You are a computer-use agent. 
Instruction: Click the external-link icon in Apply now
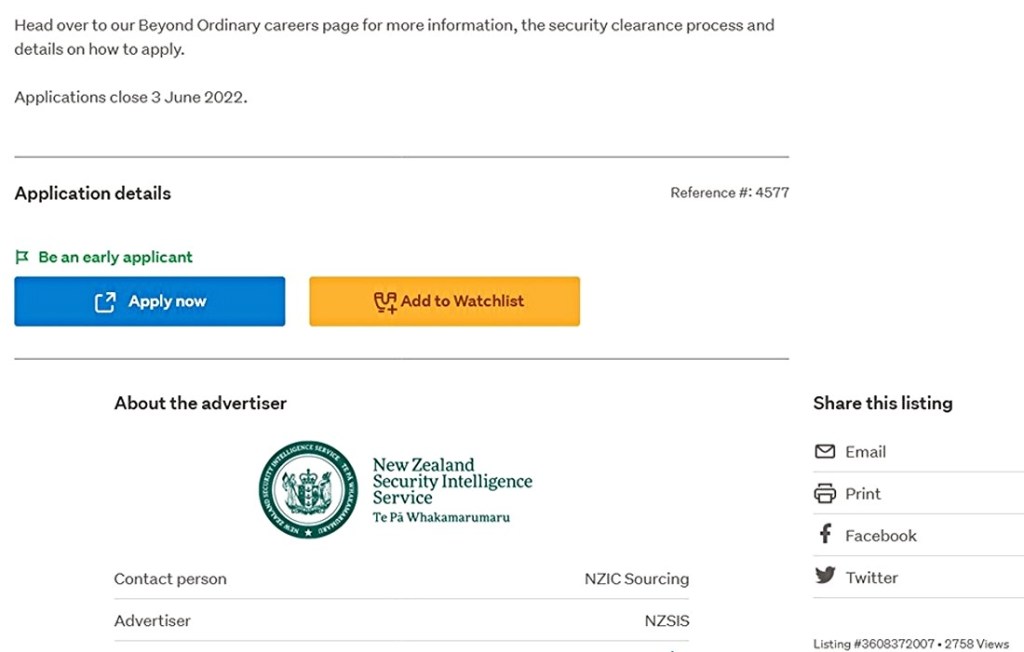105,302
